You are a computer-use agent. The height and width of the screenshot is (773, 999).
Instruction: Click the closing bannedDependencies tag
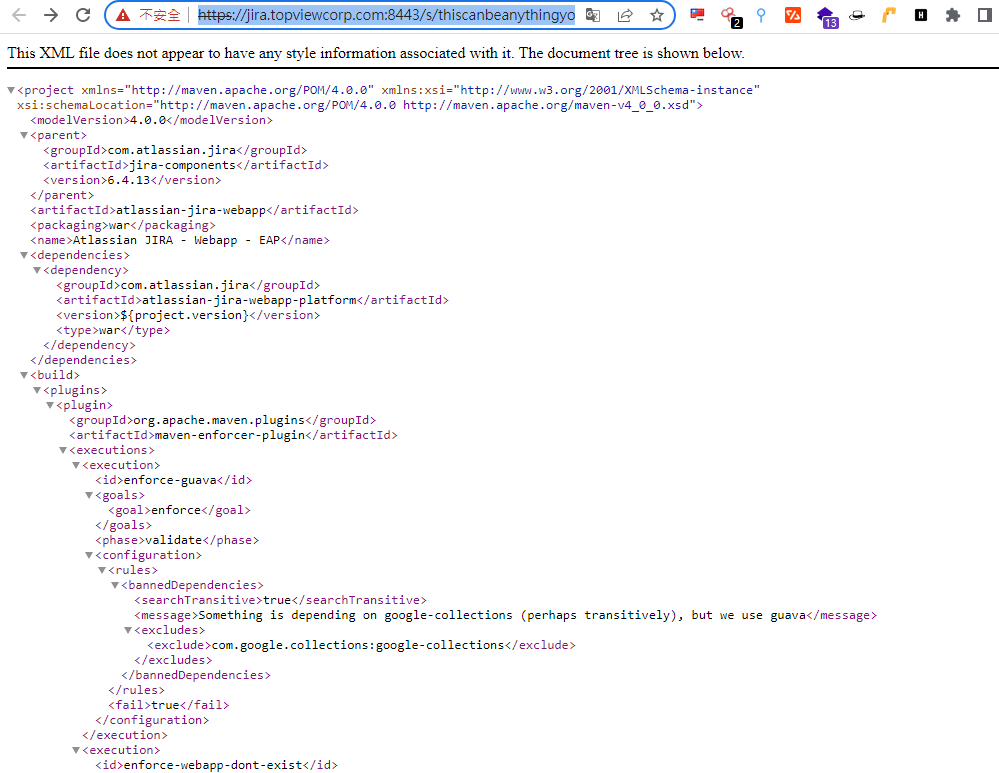(x=196, y=675)
